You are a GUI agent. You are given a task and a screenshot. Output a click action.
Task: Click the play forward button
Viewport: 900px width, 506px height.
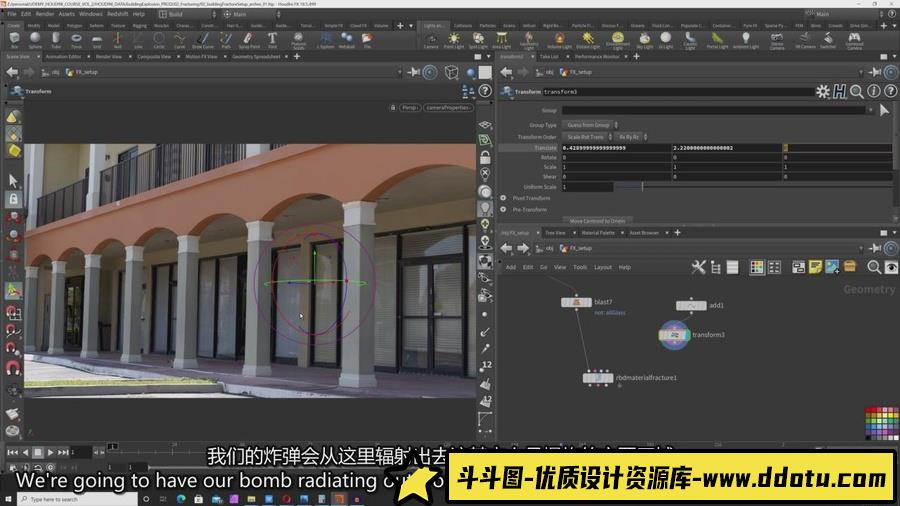tap(50, 453)
